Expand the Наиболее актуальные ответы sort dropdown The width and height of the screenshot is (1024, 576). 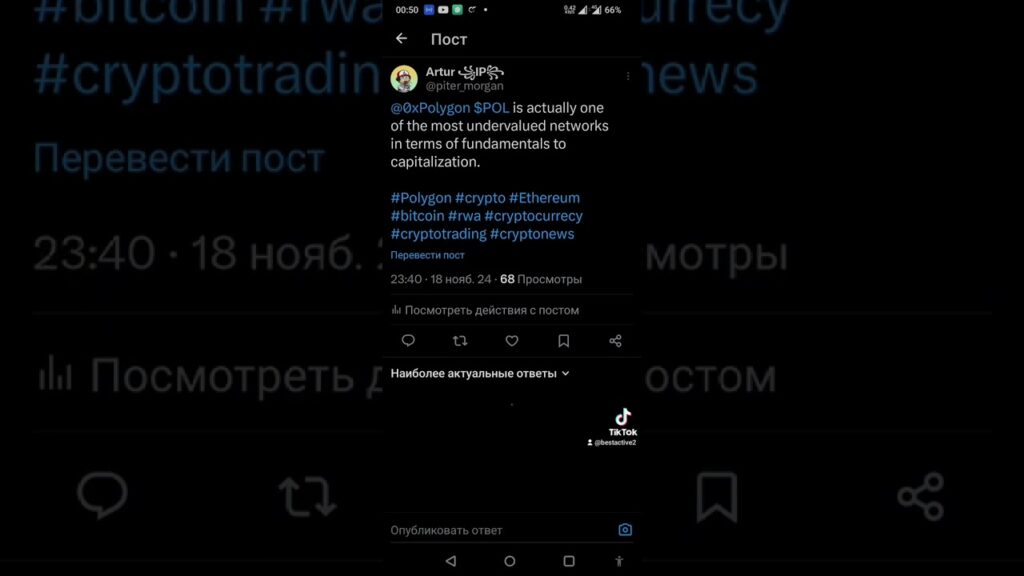tap(480, 374)
